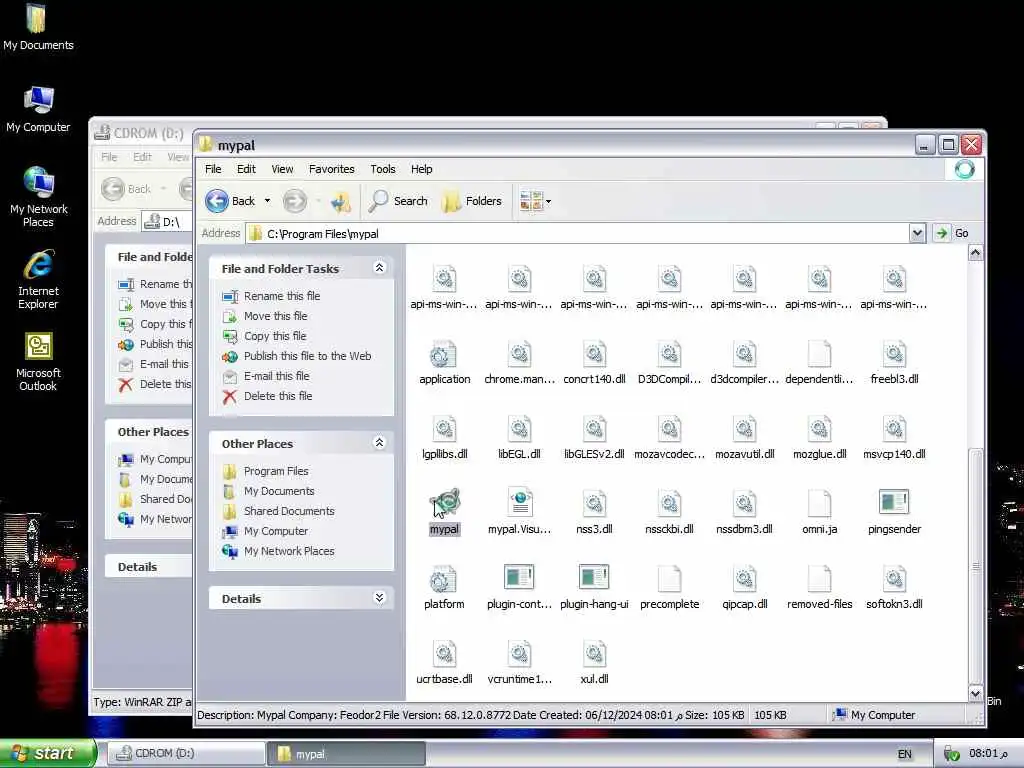Expand the Details panel
The height and width of the screenshot is (768, 1024).
click(x=379, y=598)
